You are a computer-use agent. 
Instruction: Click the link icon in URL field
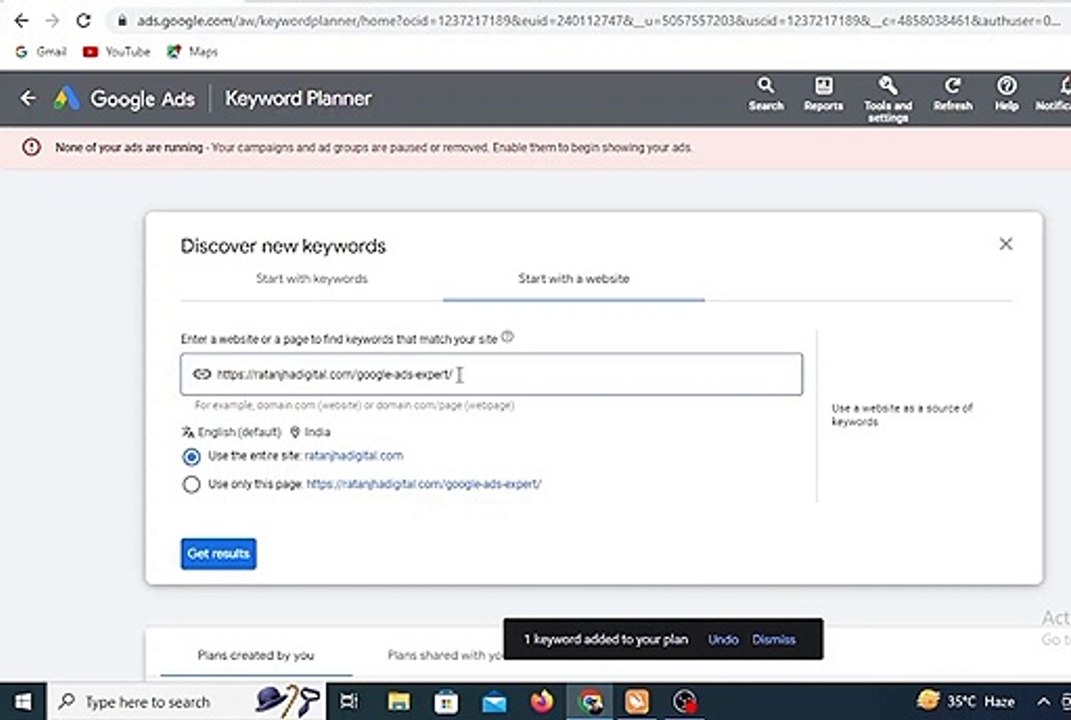point(201,374)
